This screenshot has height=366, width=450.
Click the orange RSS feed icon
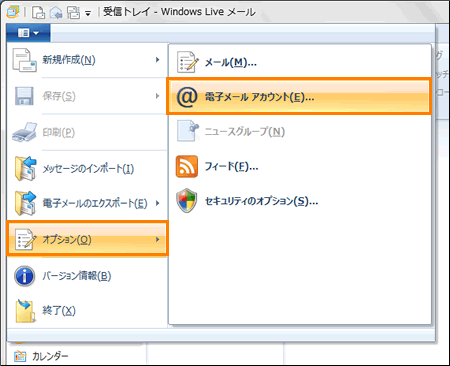pyautogui.click(x=187, y=166)
